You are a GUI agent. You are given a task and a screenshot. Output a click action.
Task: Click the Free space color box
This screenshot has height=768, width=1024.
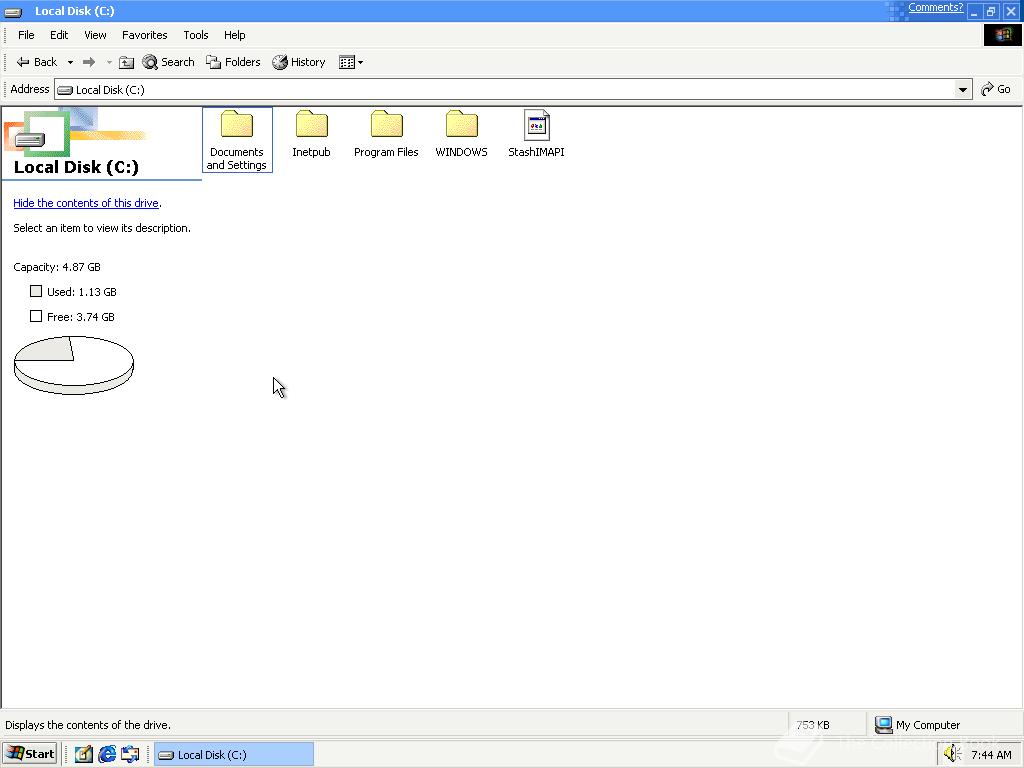(x=36, y=316)
